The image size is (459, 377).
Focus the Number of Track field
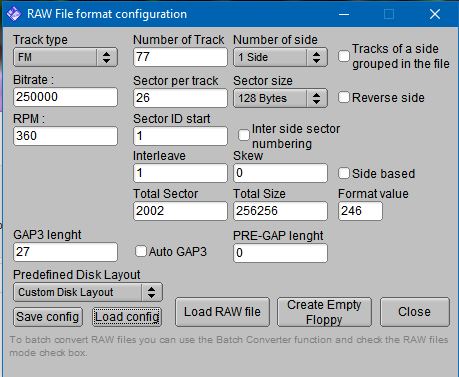180,57
